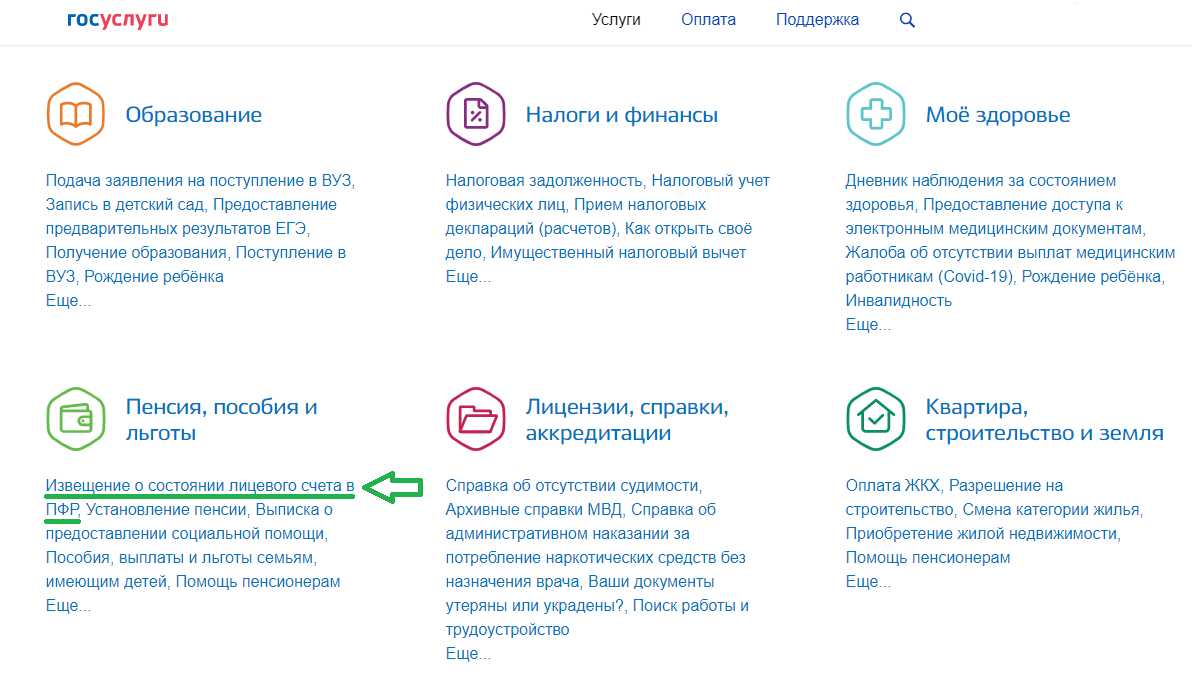Viewport: 1192px width, 692px height.
Task: Open the Налоги и финансы heading
Action: tap(622, 115)
